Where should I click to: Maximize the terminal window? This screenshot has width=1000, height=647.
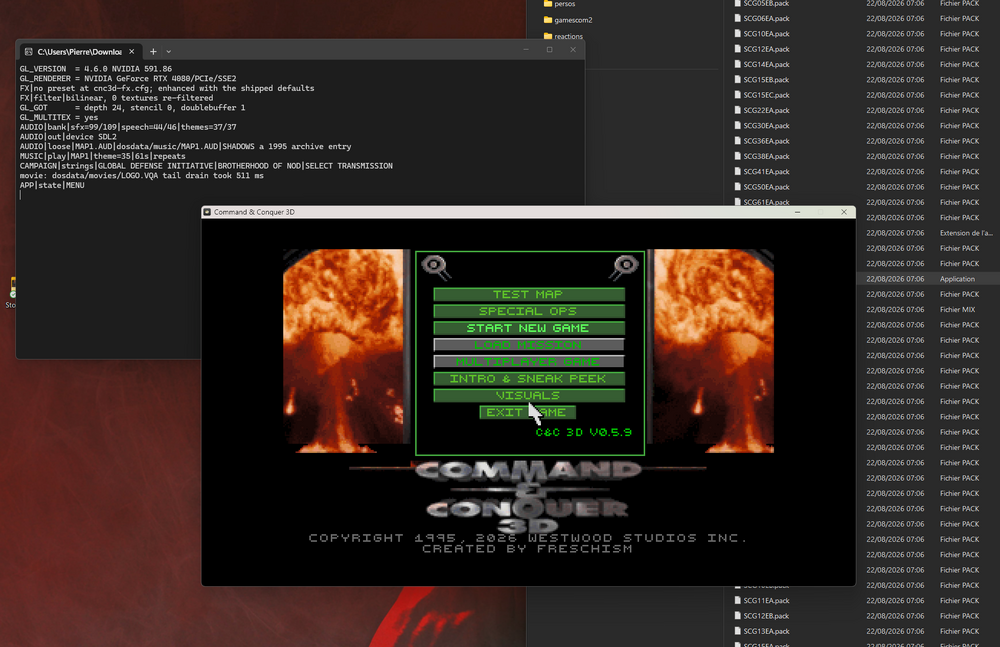[549, 50]
